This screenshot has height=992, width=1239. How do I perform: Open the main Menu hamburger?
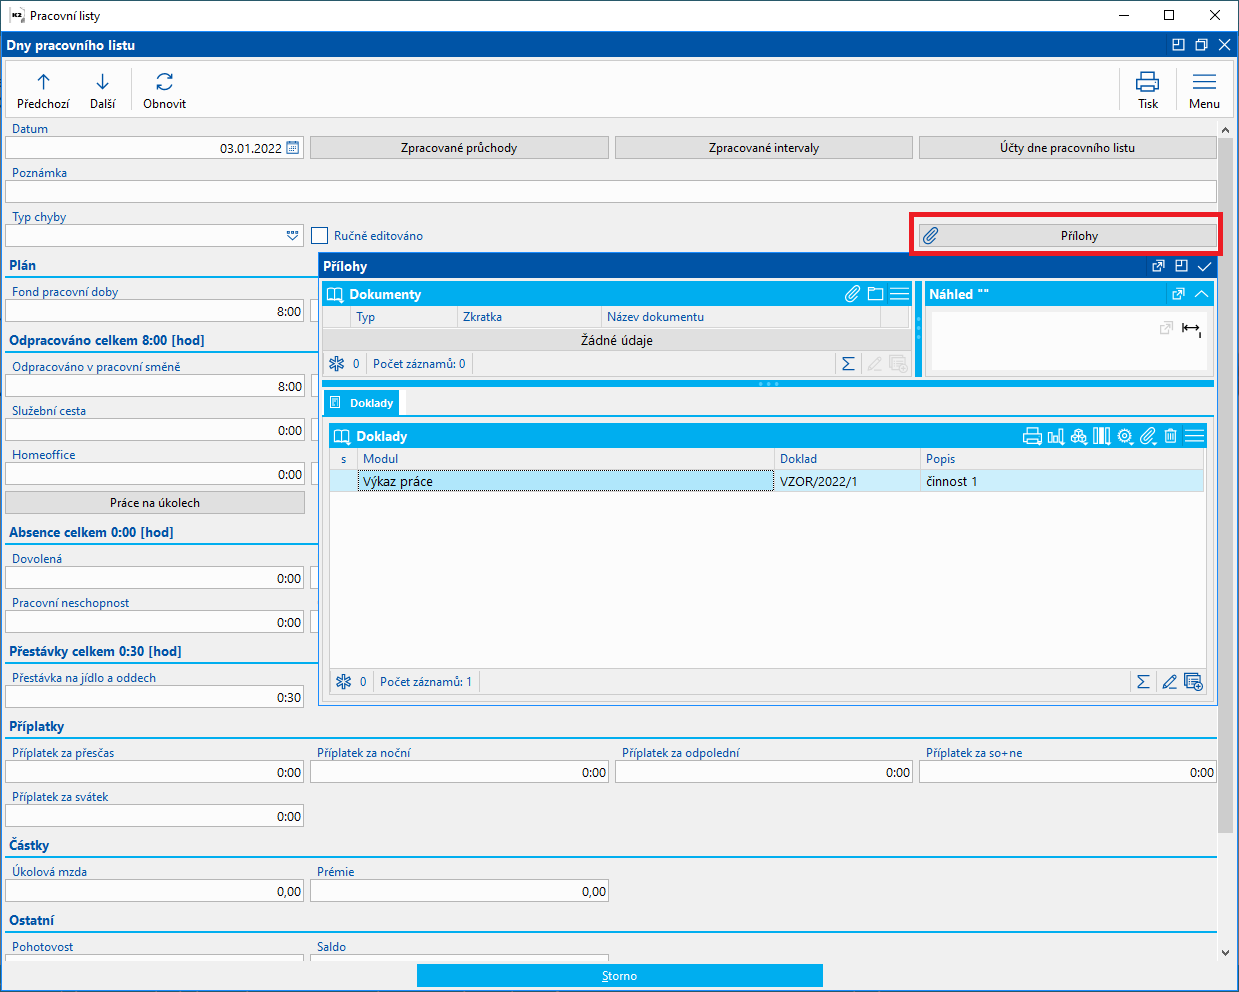tap(1204, 90)
